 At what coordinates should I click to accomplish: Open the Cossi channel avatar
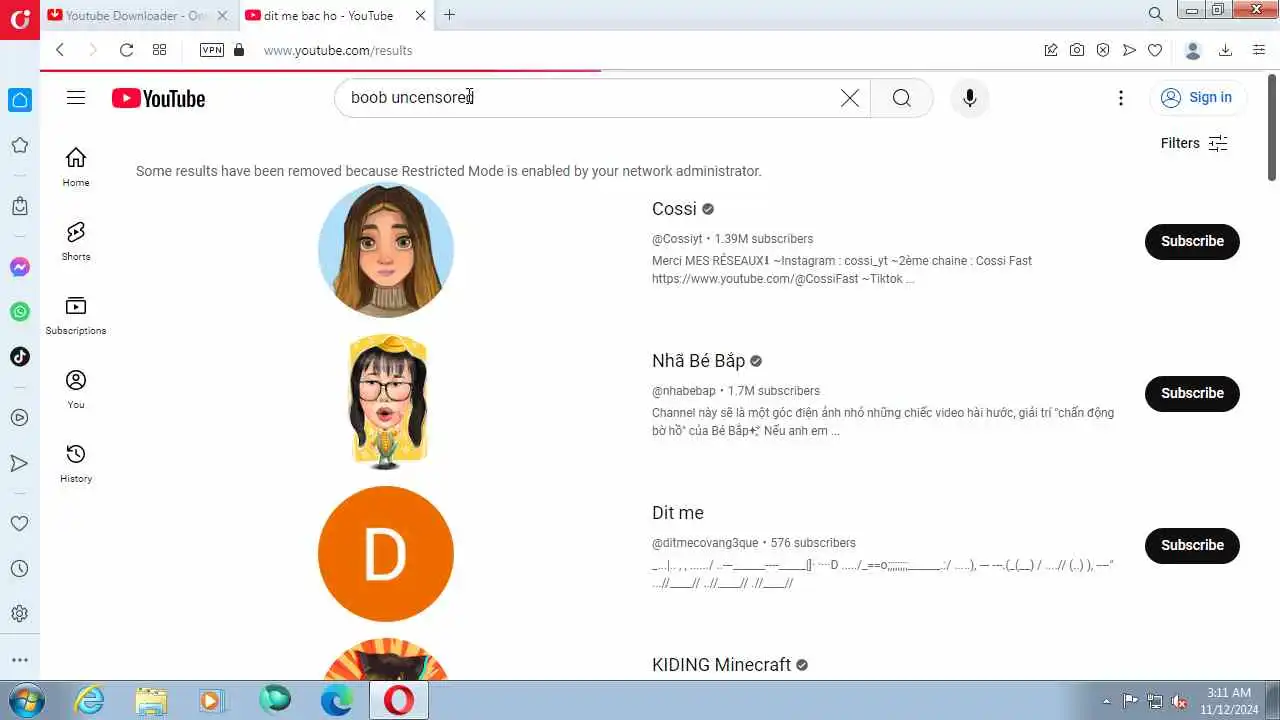click(x=386, y=250)
